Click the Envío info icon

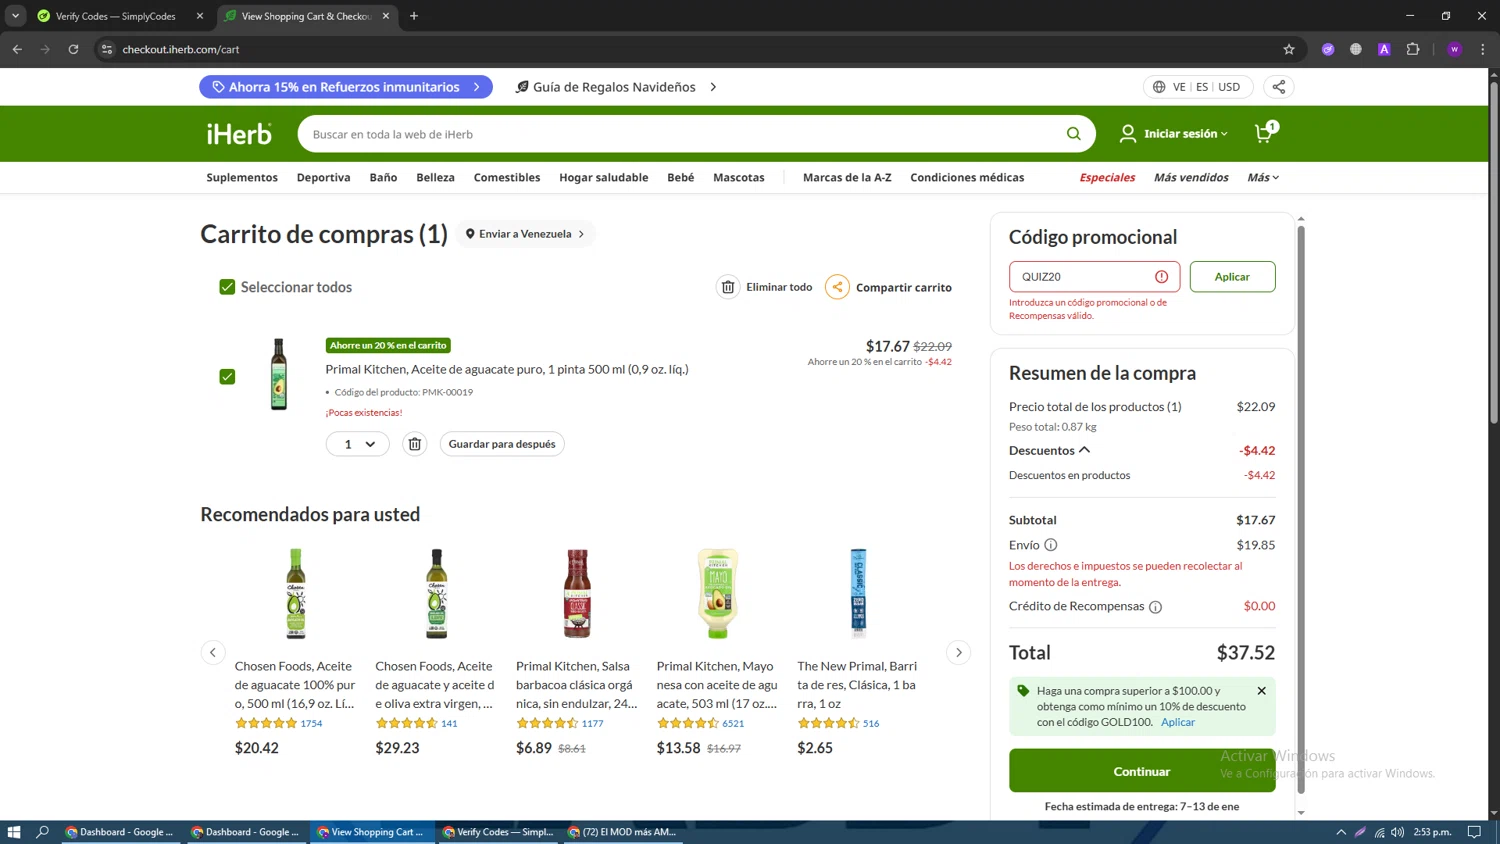tap(1051, 545)
